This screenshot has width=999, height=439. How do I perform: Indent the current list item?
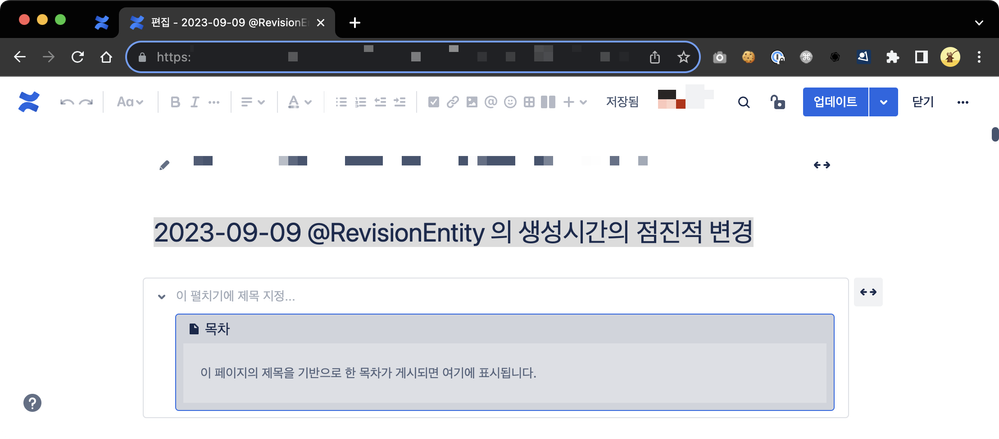(399, 102)
